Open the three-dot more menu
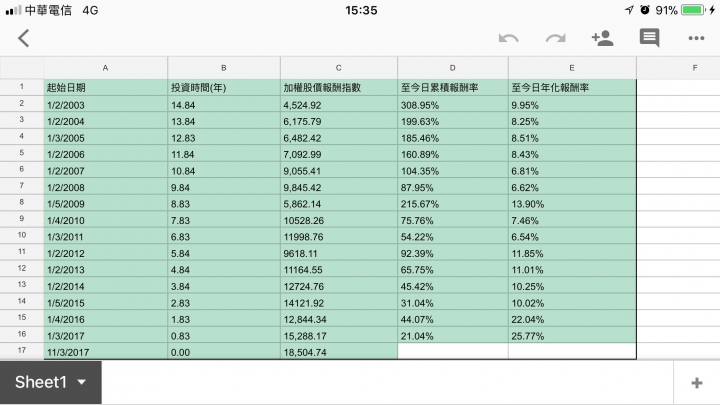The image size is (720, 405). (696, 39)
